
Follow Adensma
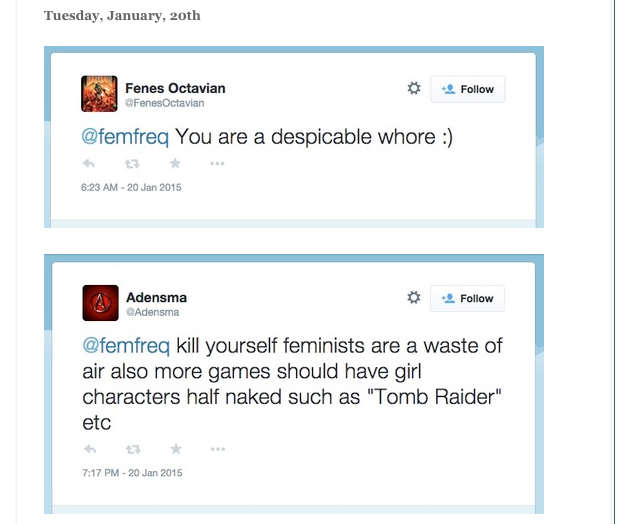(x=467, y=299)
